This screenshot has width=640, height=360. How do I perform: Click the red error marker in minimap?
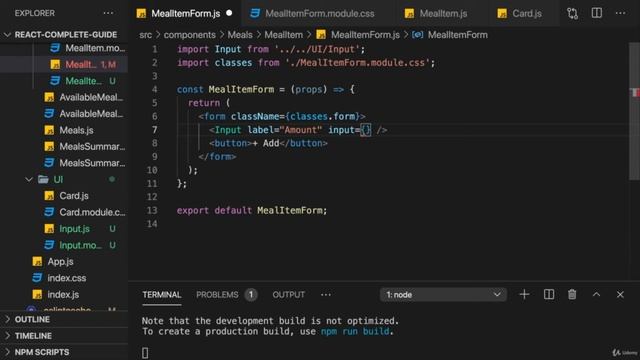tap(636, 93)
